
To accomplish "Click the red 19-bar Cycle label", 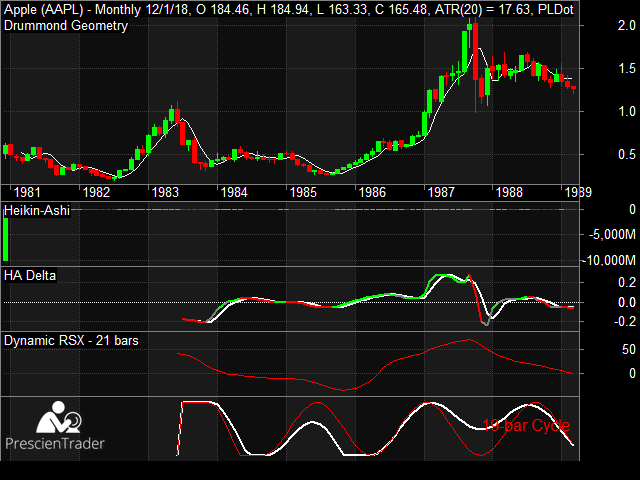I will [526, 426].
